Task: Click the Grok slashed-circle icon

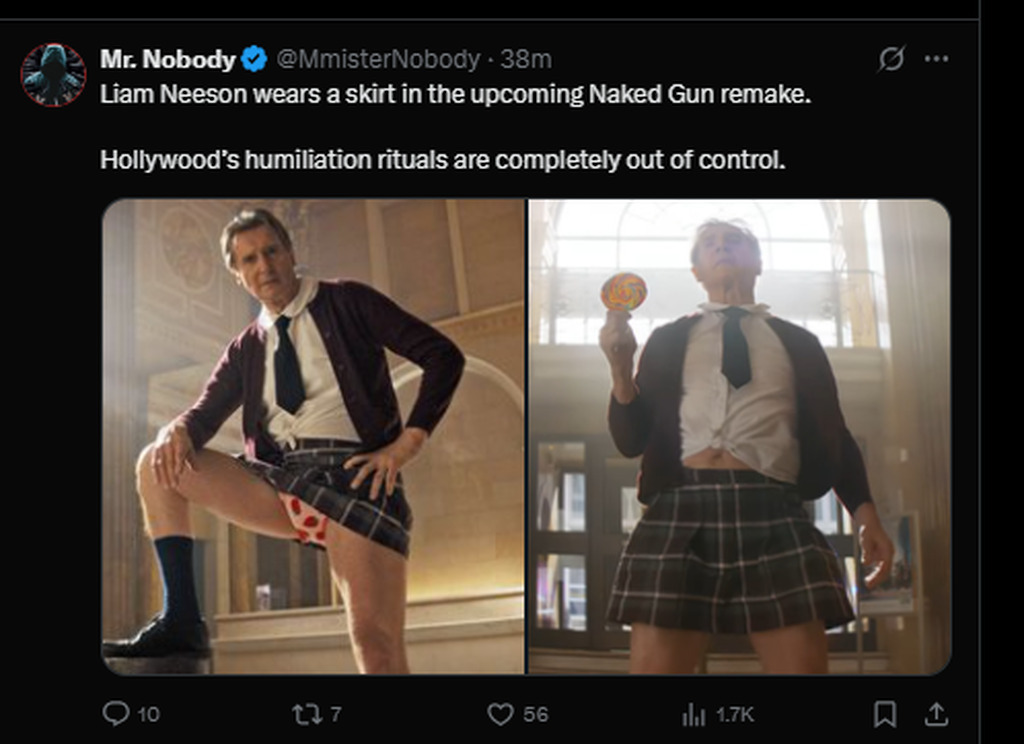Action: 891,59
